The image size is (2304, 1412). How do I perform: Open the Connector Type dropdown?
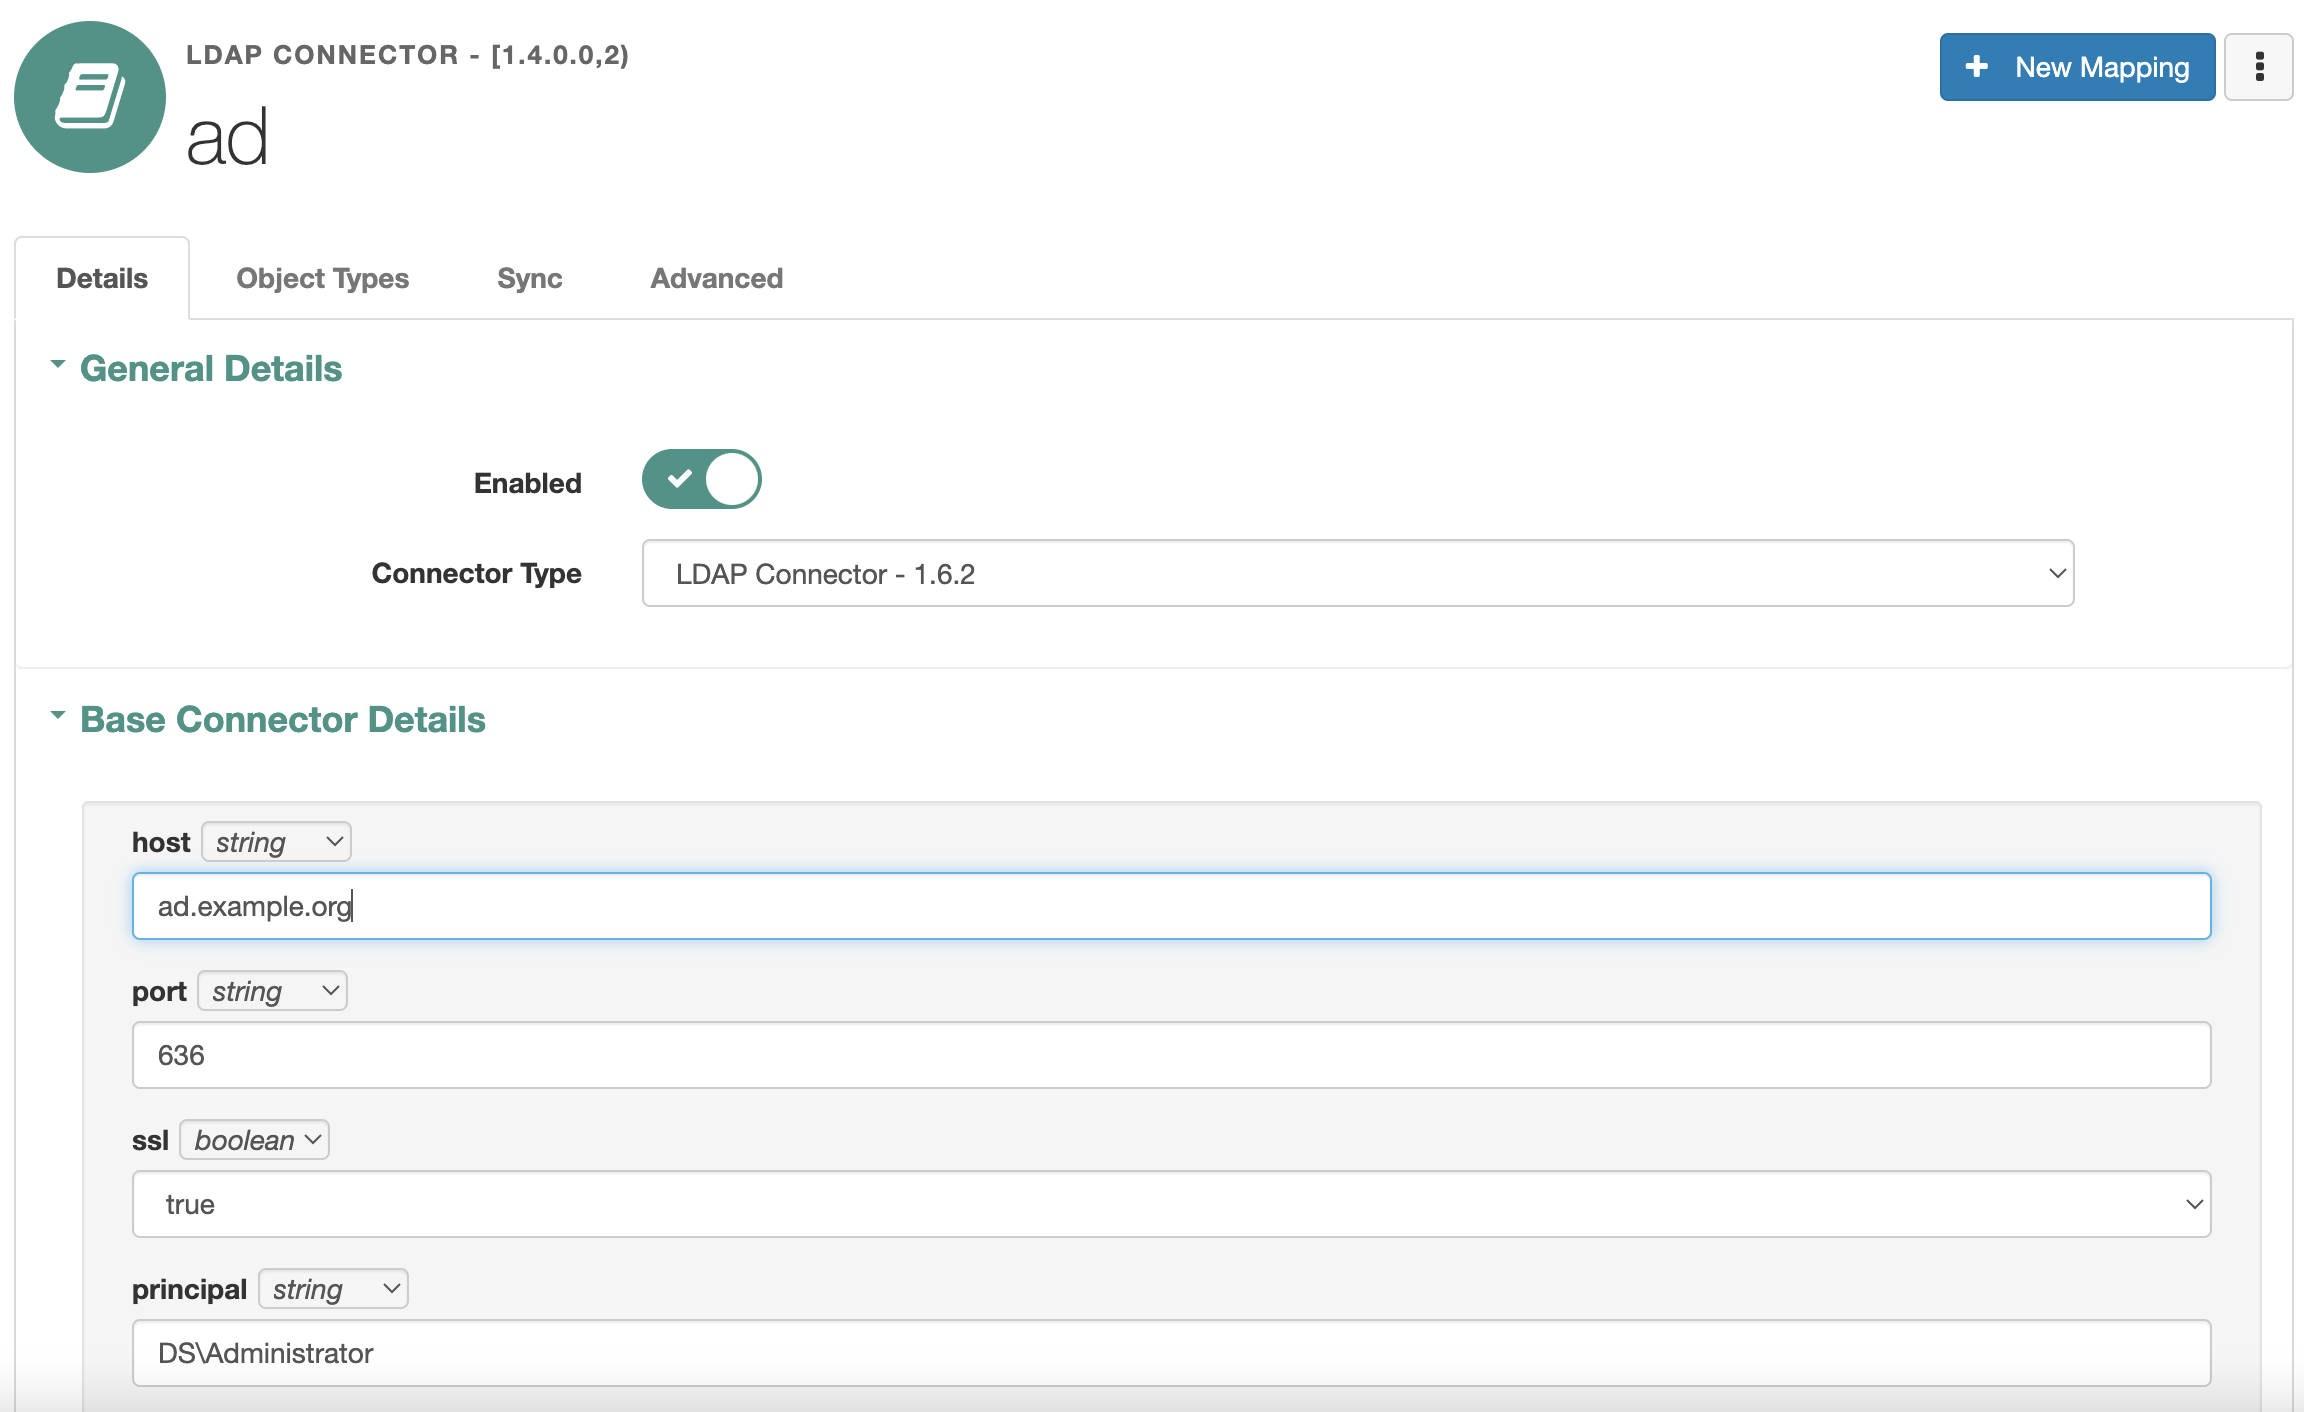1357,574
